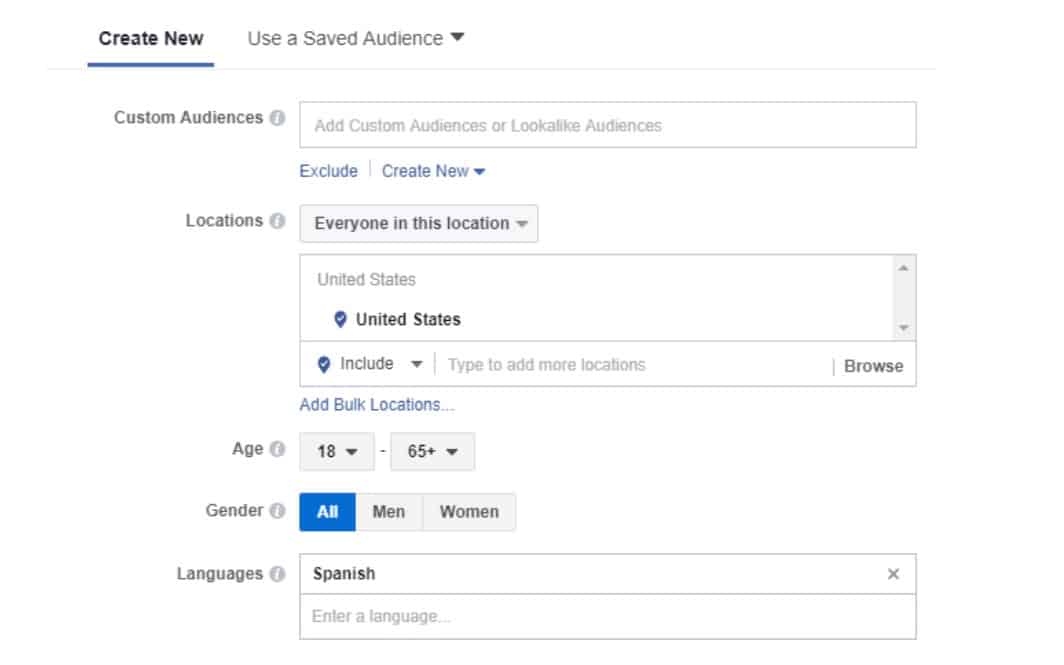Open the Custom Audiences info icon
Screen dimensions: 1064x665
click(x=277, y=117)
